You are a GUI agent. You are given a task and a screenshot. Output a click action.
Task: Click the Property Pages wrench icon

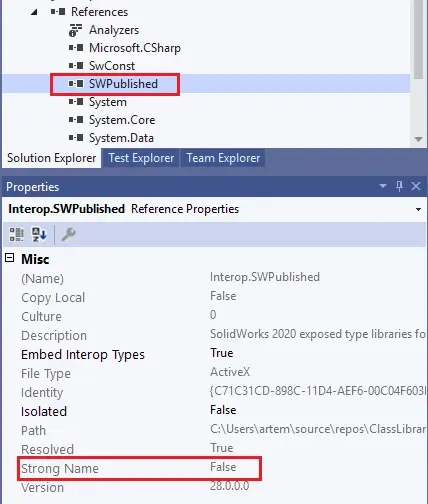coord(69,234)
